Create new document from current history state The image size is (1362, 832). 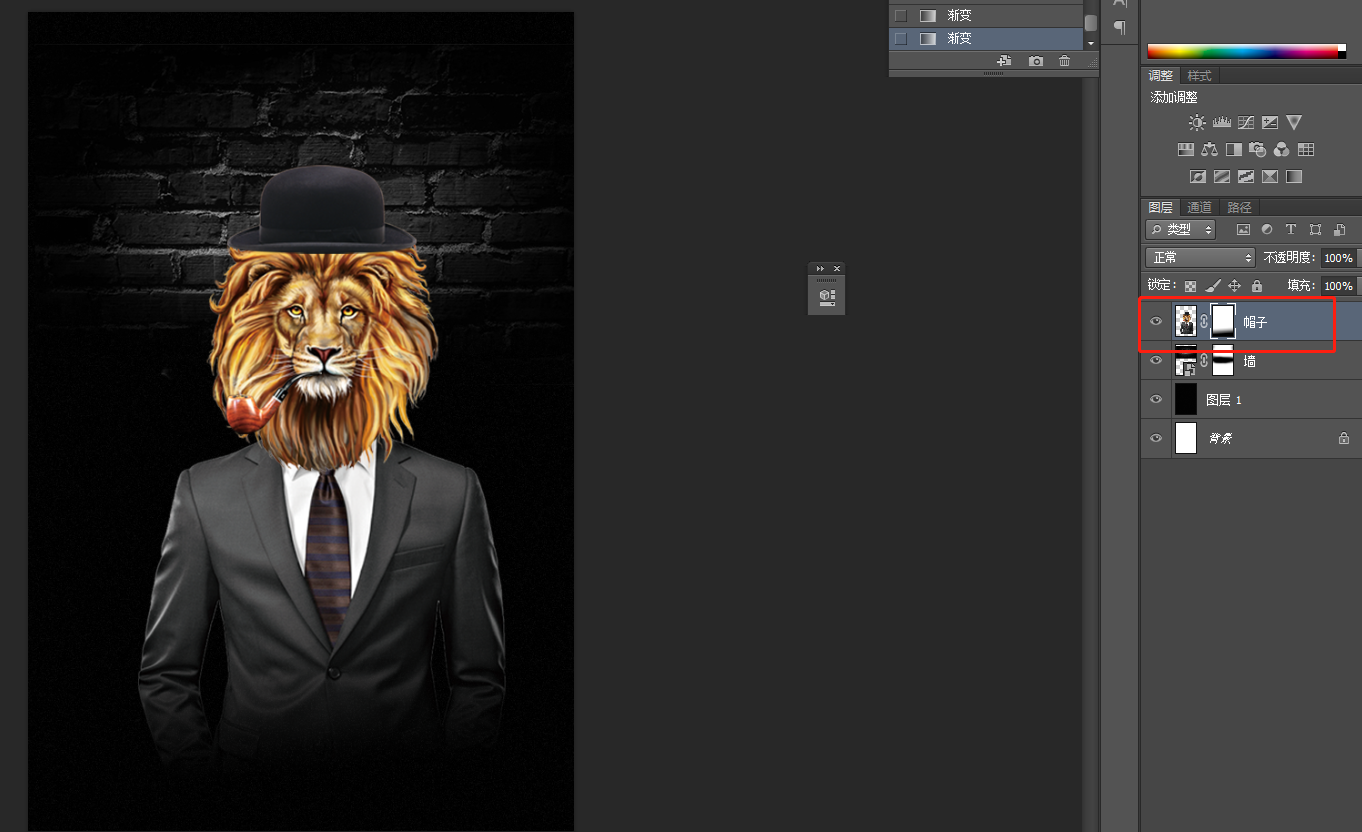[x=1005, y=61]
